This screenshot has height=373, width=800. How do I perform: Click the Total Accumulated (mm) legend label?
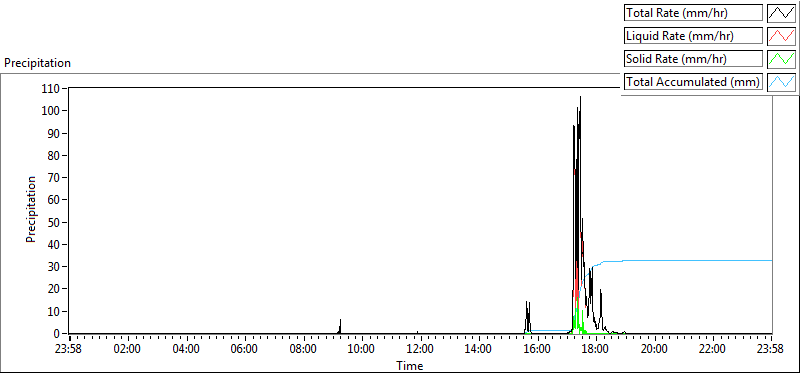tap(693, 82)
